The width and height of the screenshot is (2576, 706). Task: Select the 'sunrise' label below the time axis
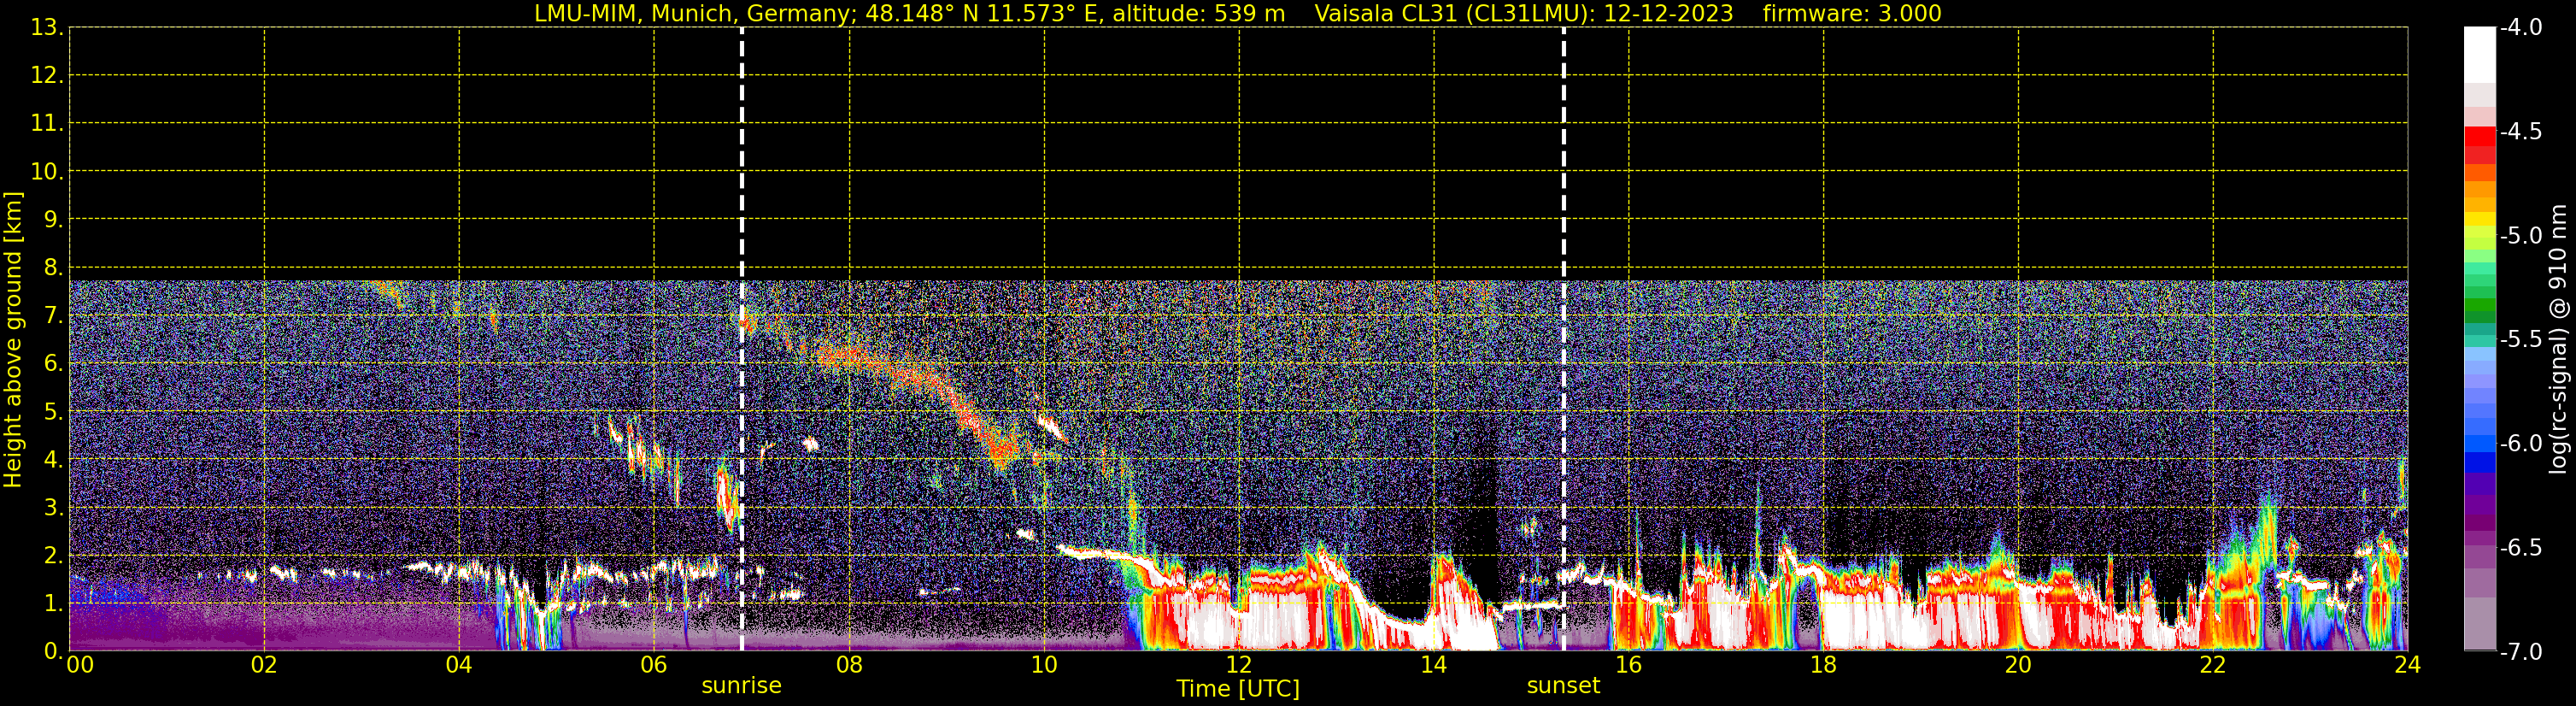click(741, 686)
